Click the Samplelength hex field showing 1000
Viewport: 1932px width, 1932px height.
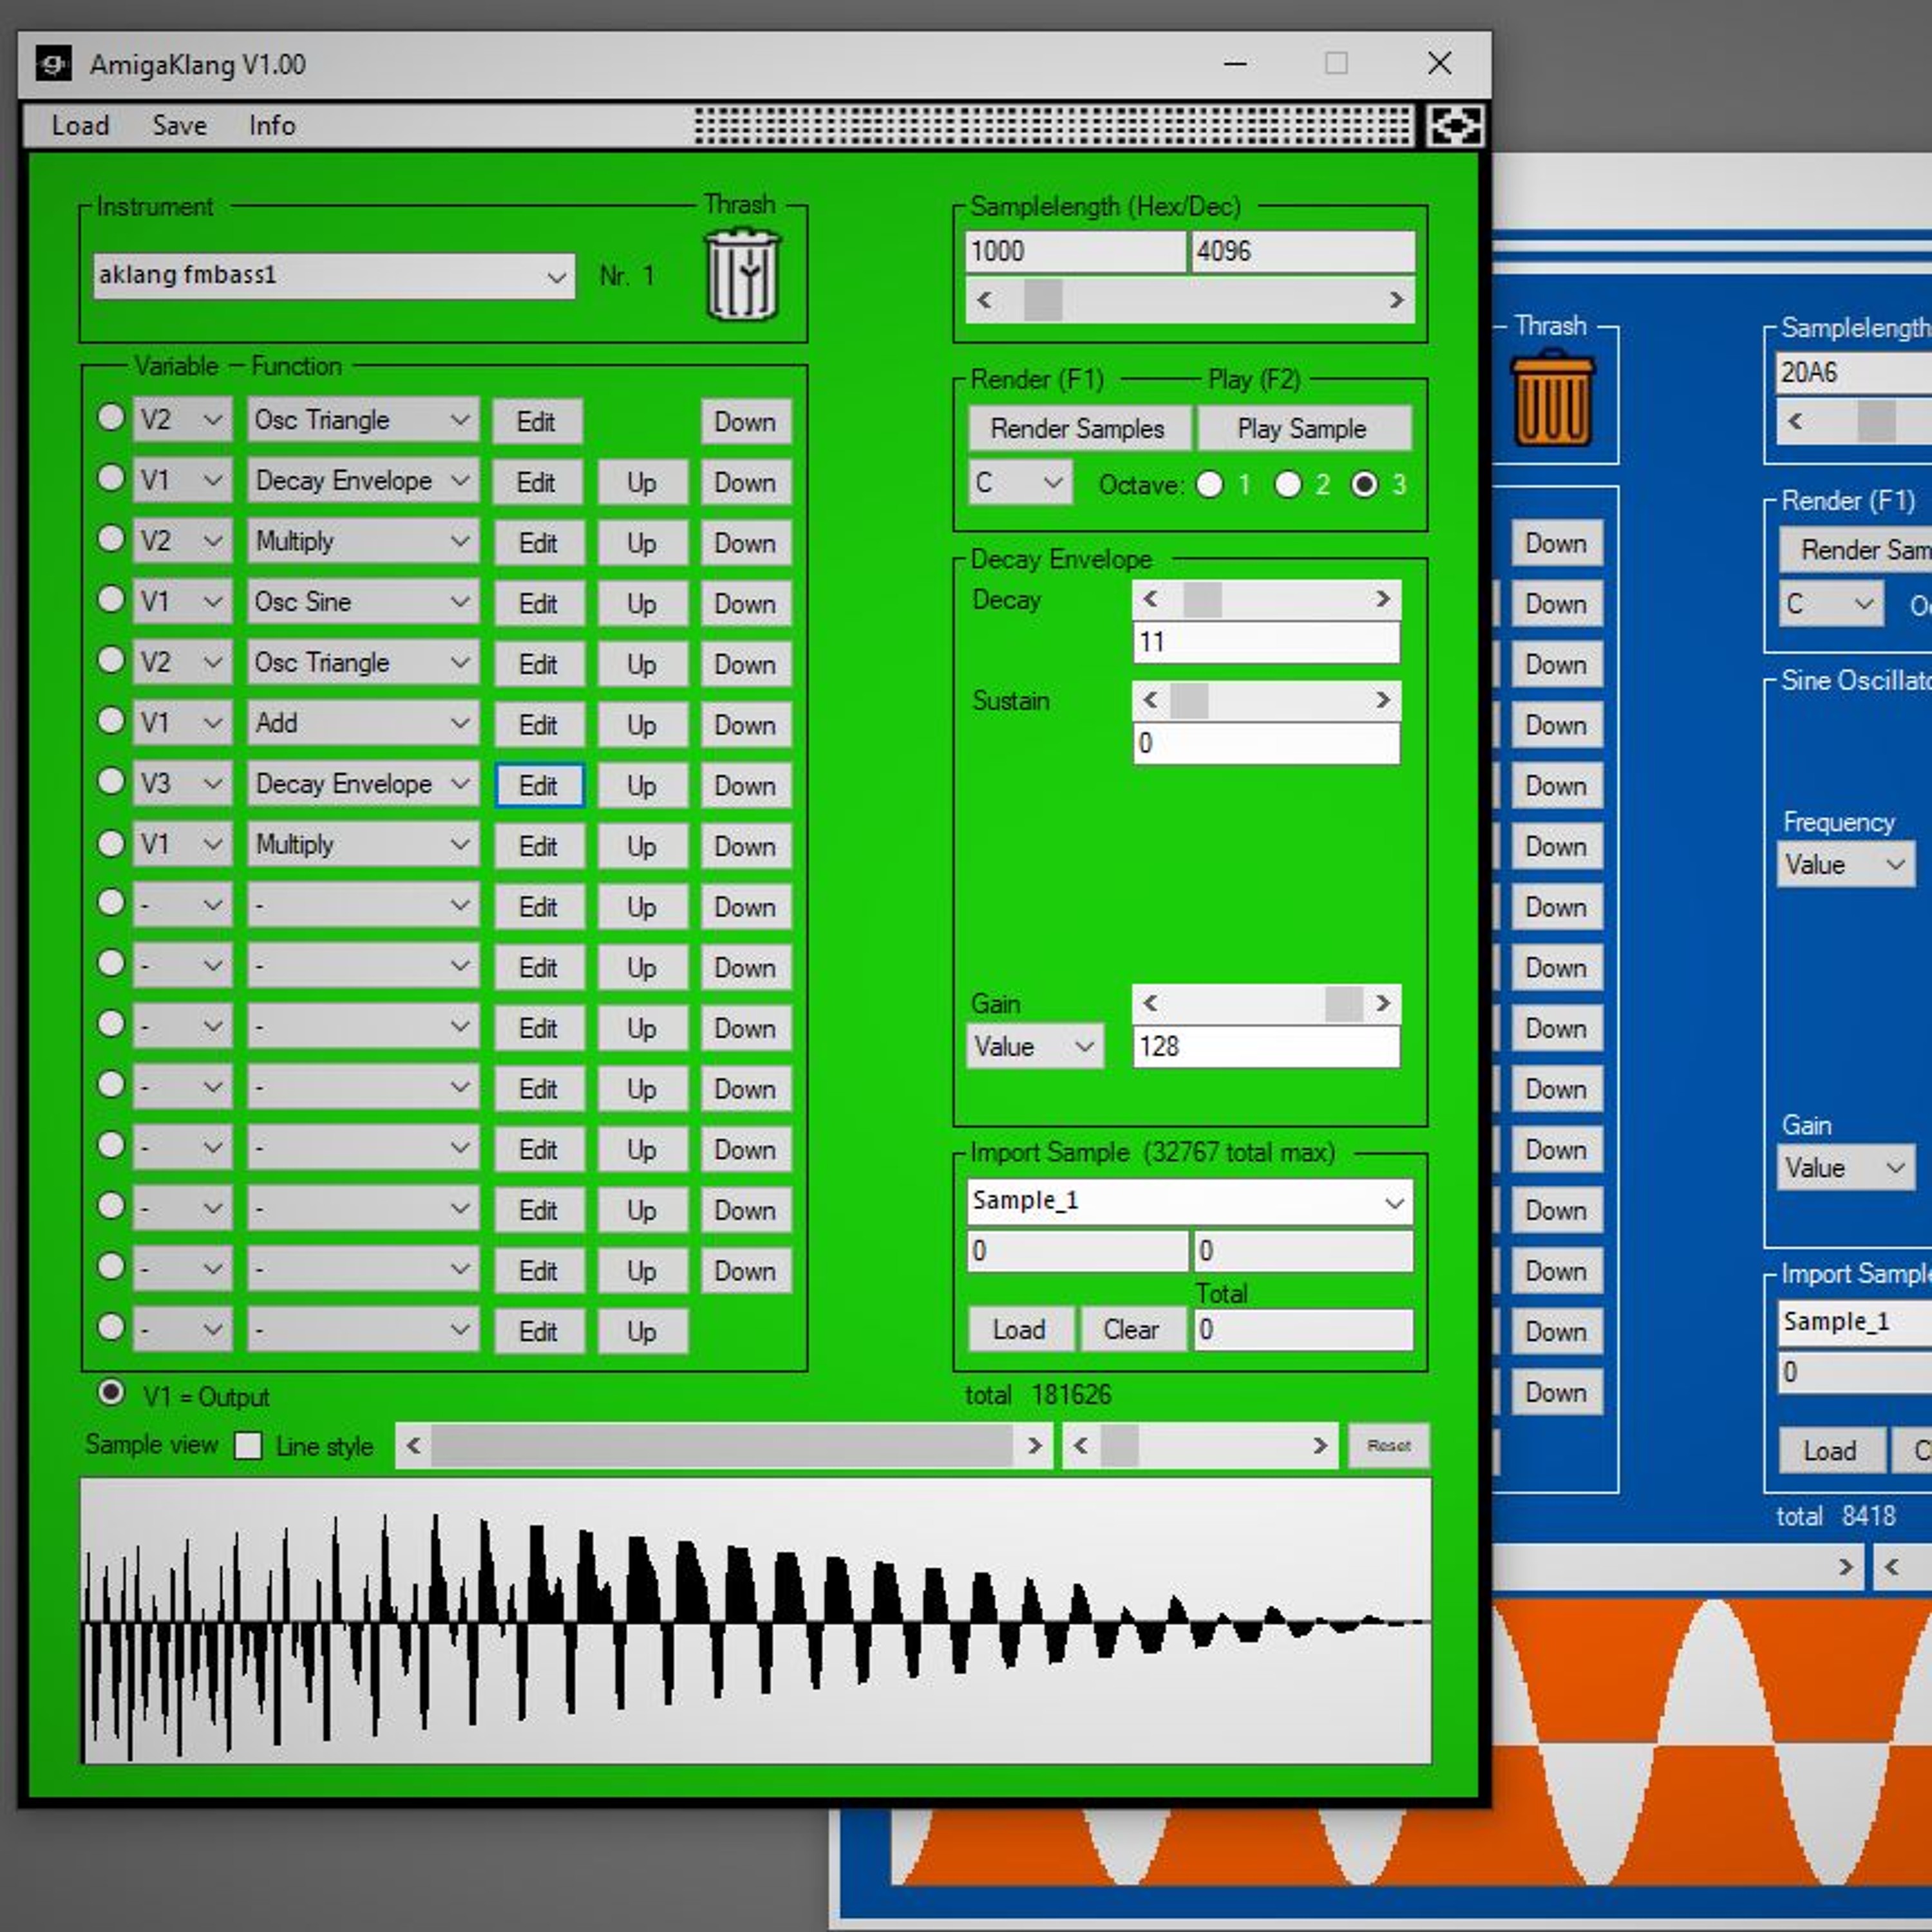(x=1074, y=251)
